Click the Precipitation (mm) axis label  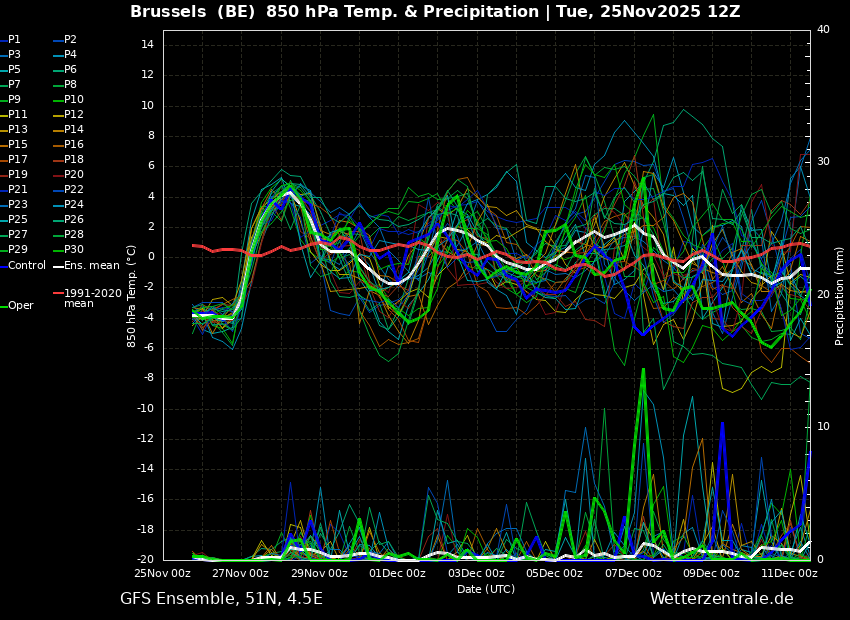[x=839, y=296]
